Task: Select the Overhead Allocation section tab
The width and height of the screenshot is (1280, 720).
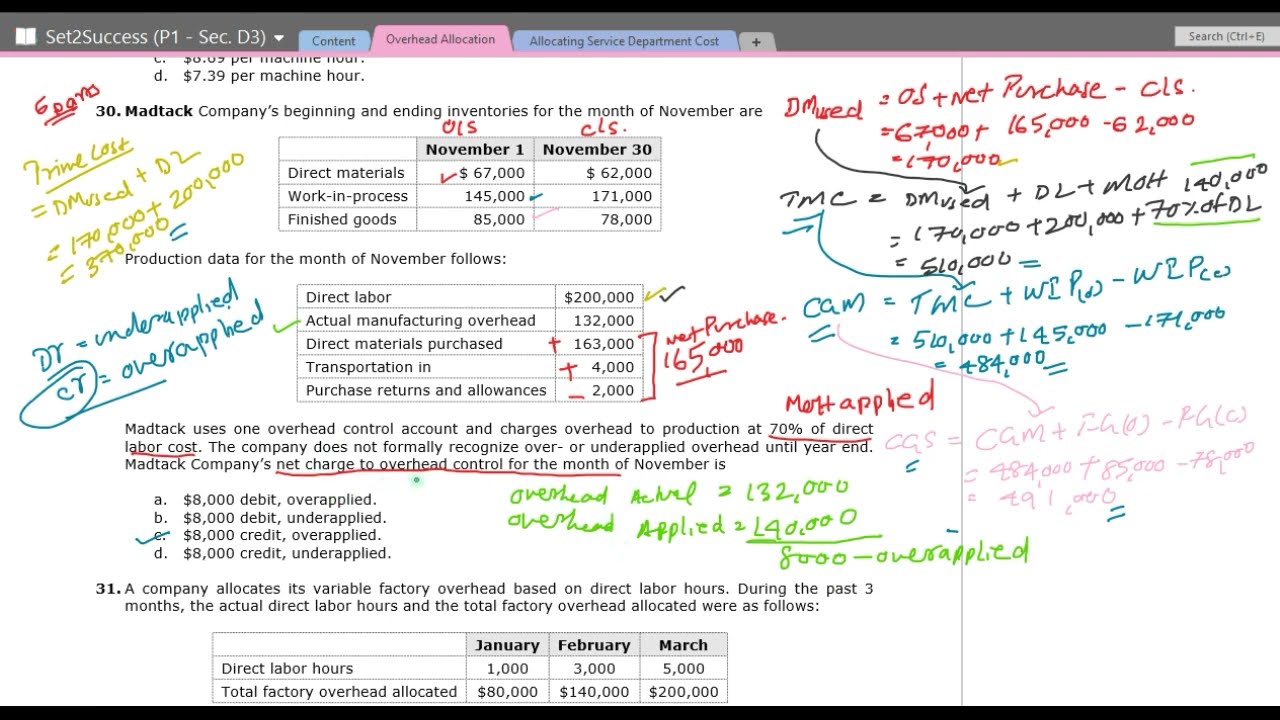Action: pos(440,39)
